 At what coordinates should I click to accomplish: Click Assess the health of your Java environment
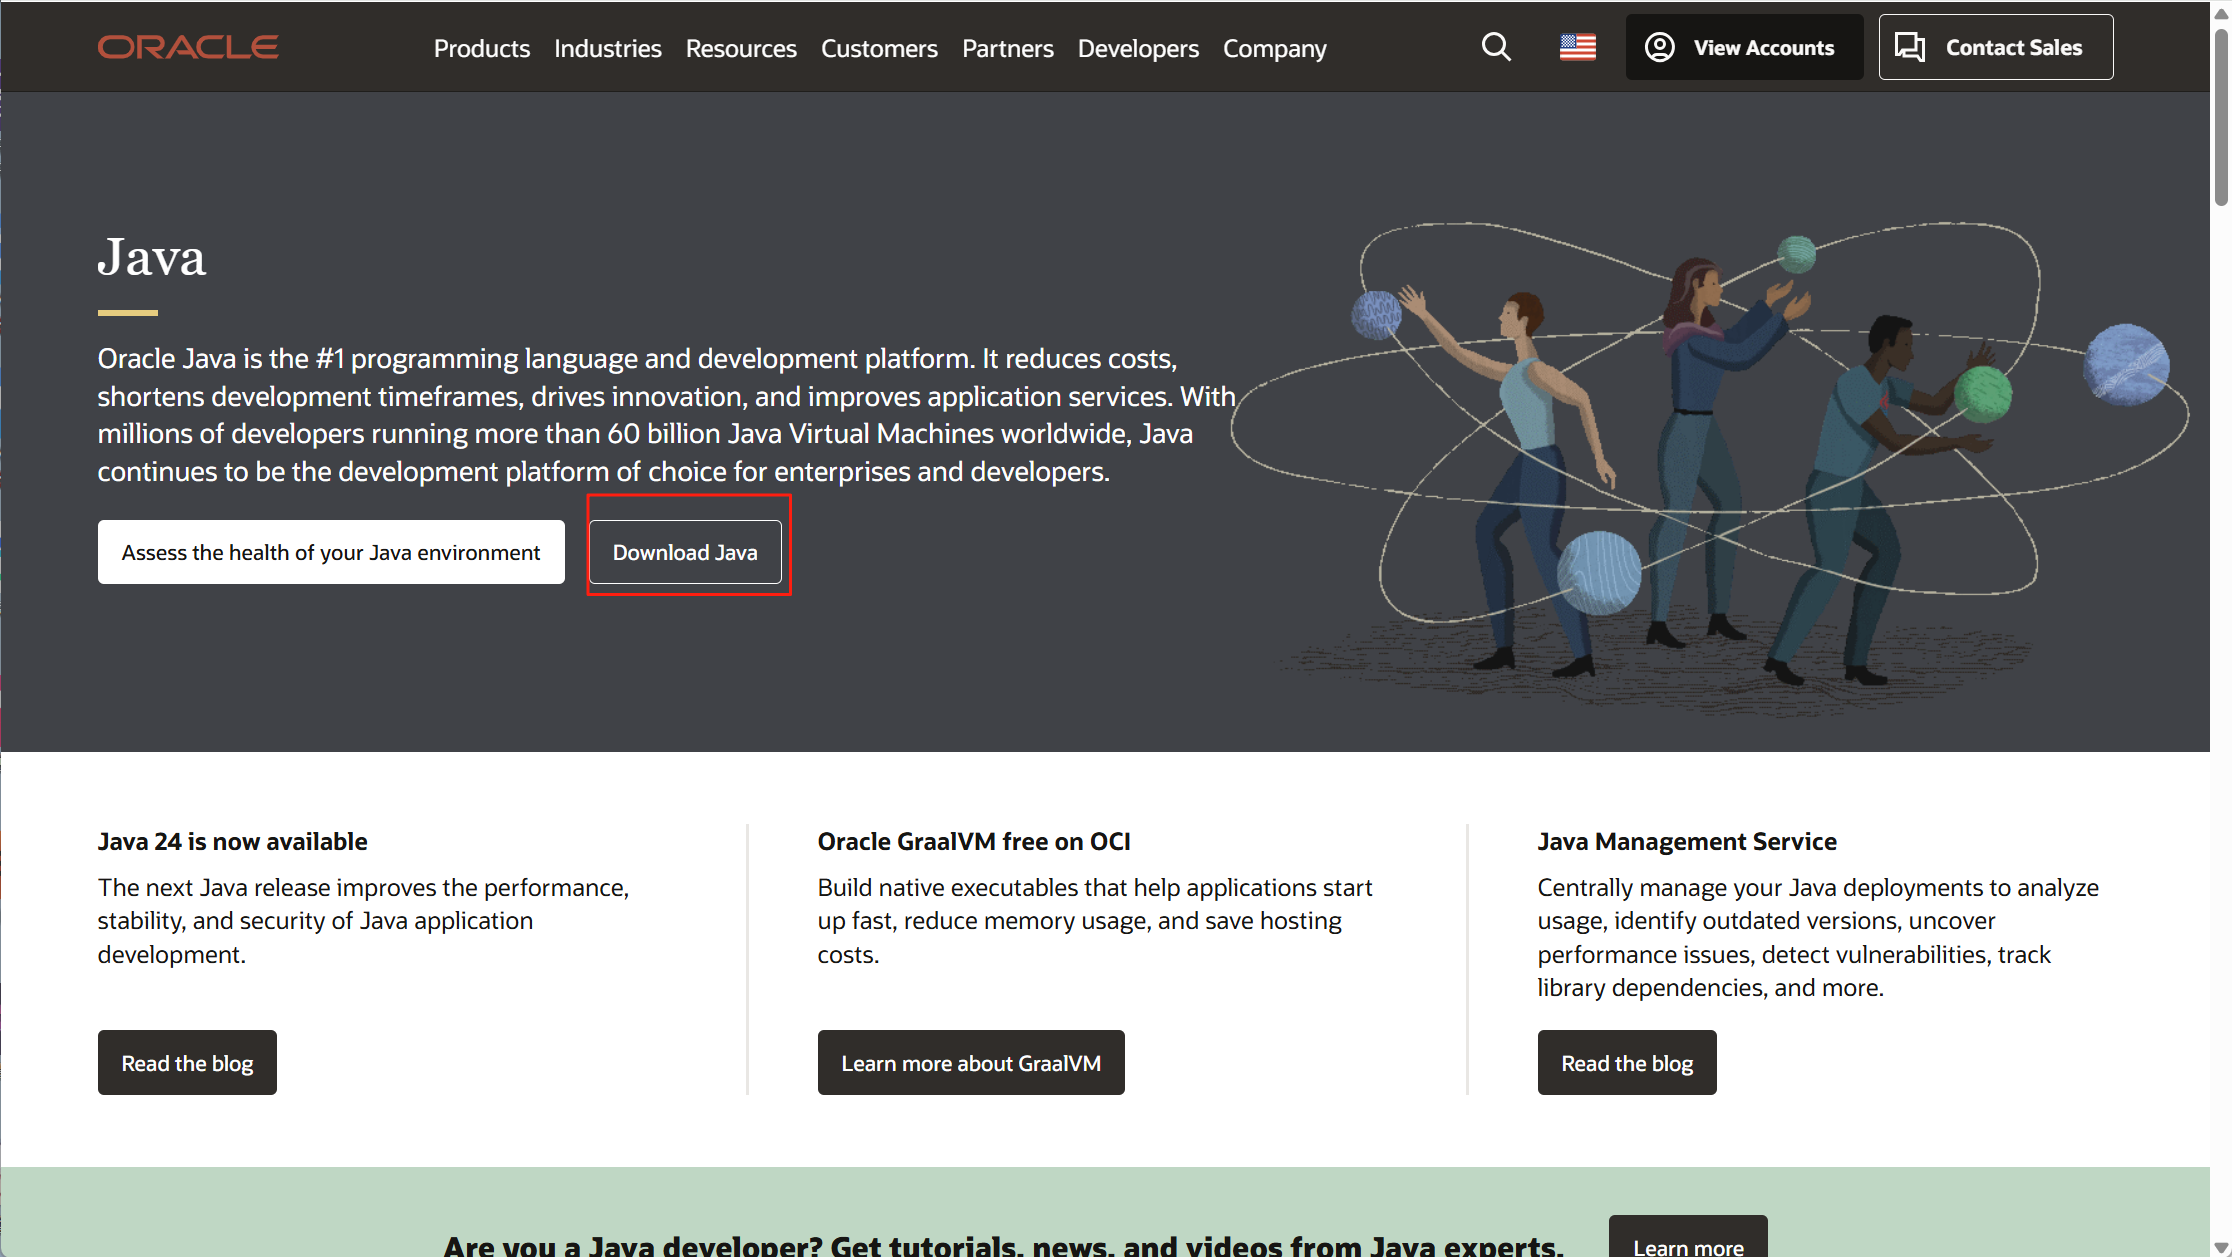click(x=331, y=552)
